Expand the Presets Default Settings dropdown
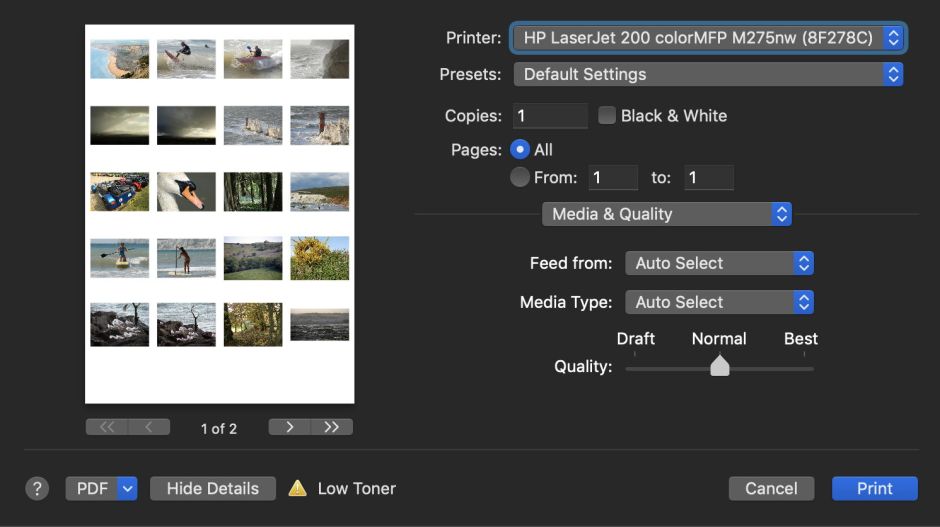This screenshot has width=940, height=527. (708, 74)
